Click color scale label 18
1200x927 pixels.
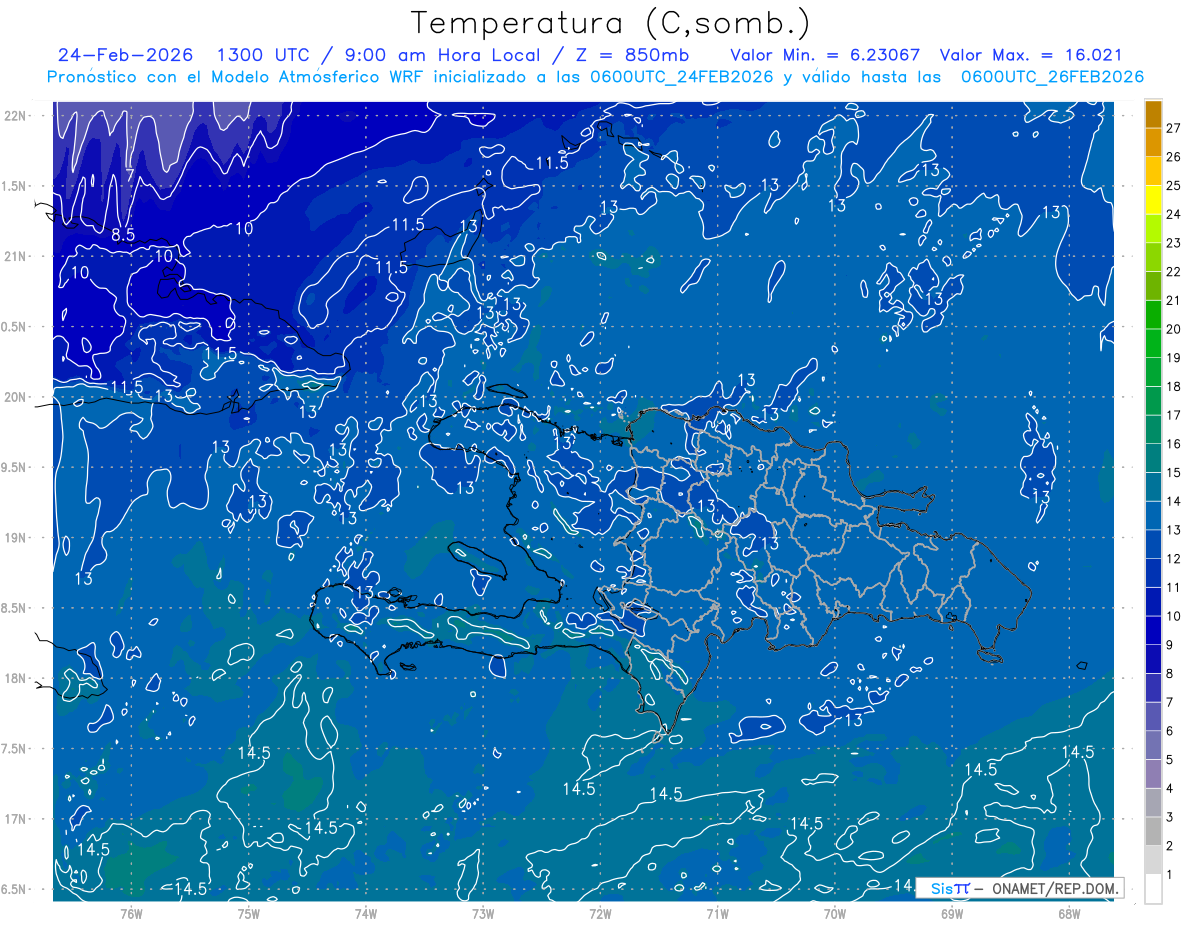point(1174,386)
